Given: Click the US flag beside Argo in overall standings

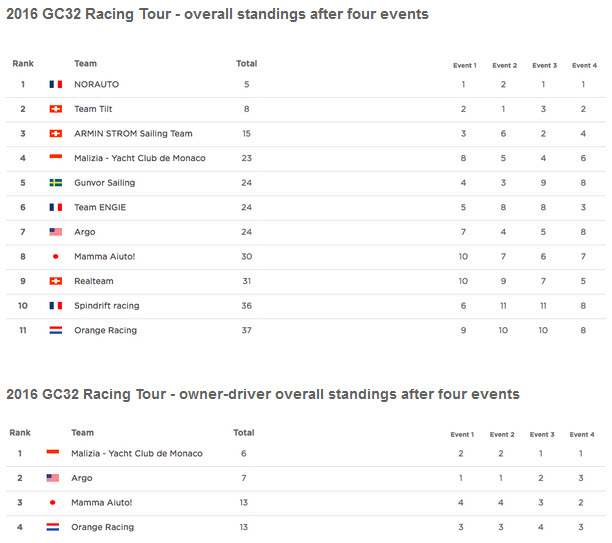Looking at the screenshot, I should click(56, 232).
